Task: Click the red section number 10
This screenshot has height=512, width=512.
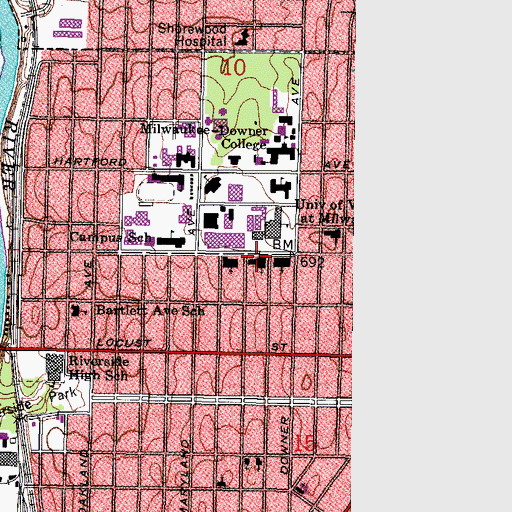Action: click(234, 67)
